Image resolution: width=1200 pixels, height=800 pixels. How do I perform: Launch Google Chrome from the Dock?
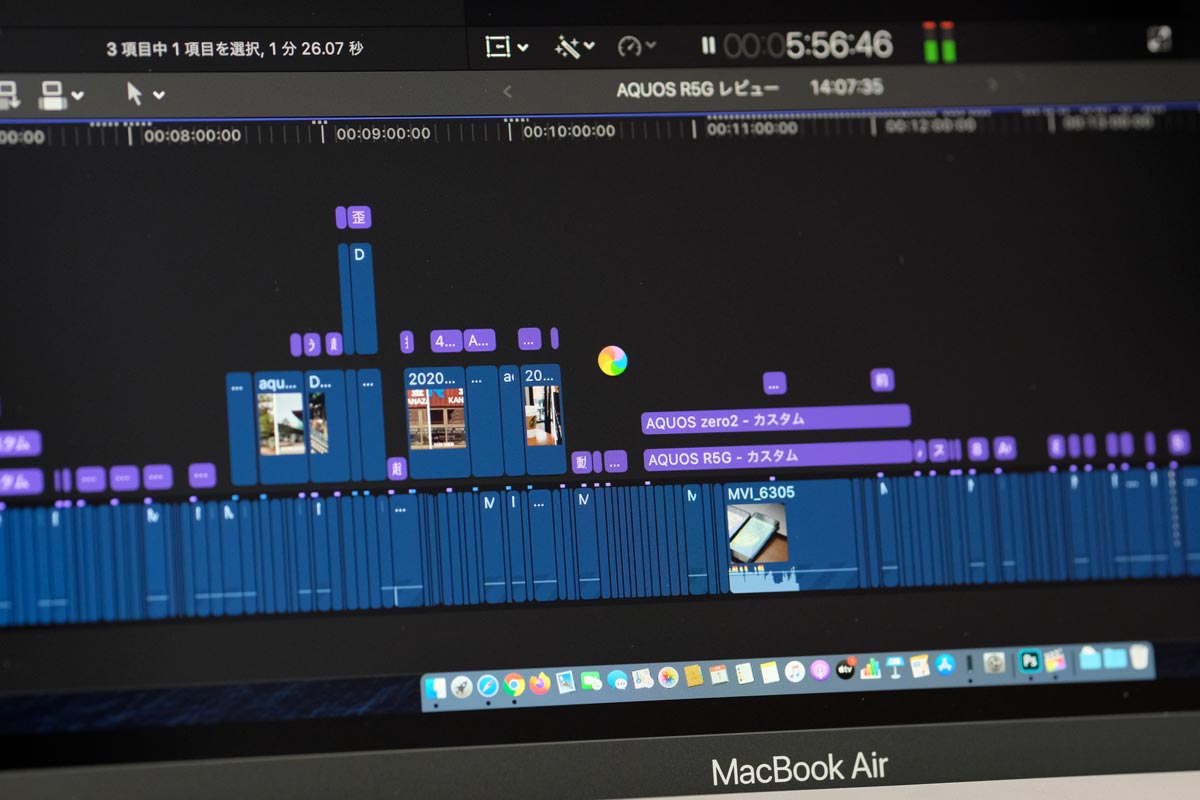[514, 685]
